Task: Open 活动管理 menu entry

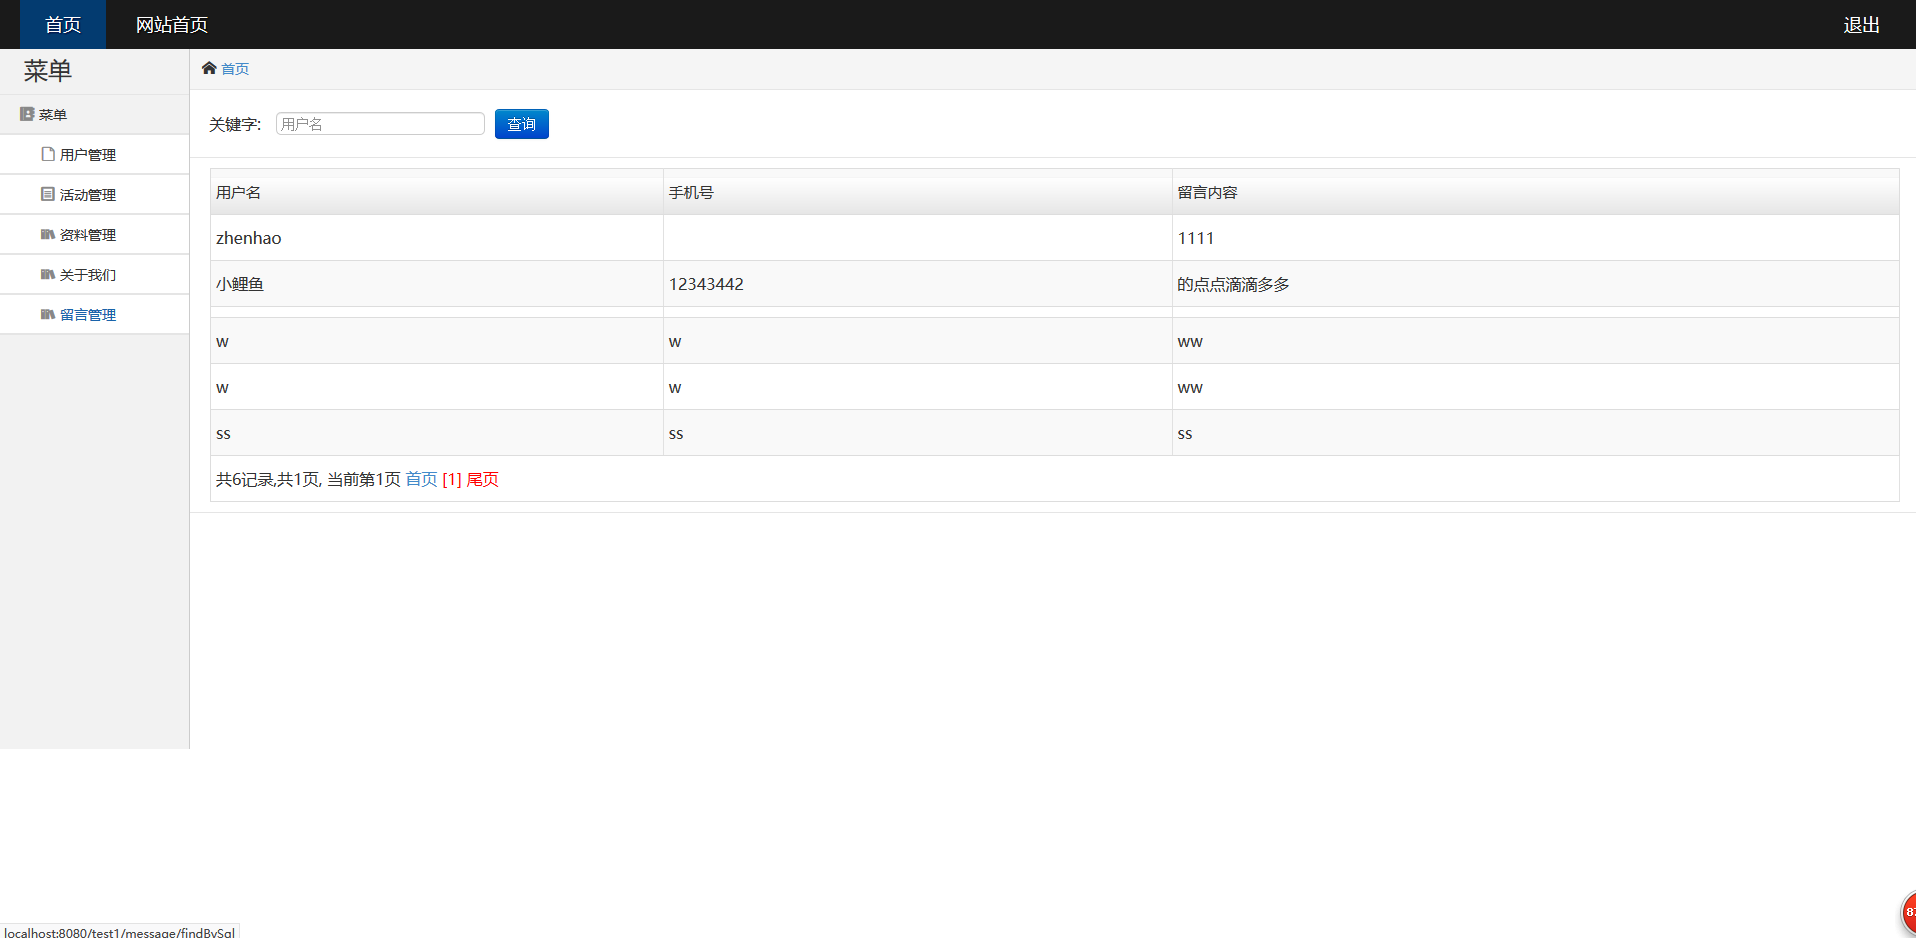Action: (x=94, y=195)
